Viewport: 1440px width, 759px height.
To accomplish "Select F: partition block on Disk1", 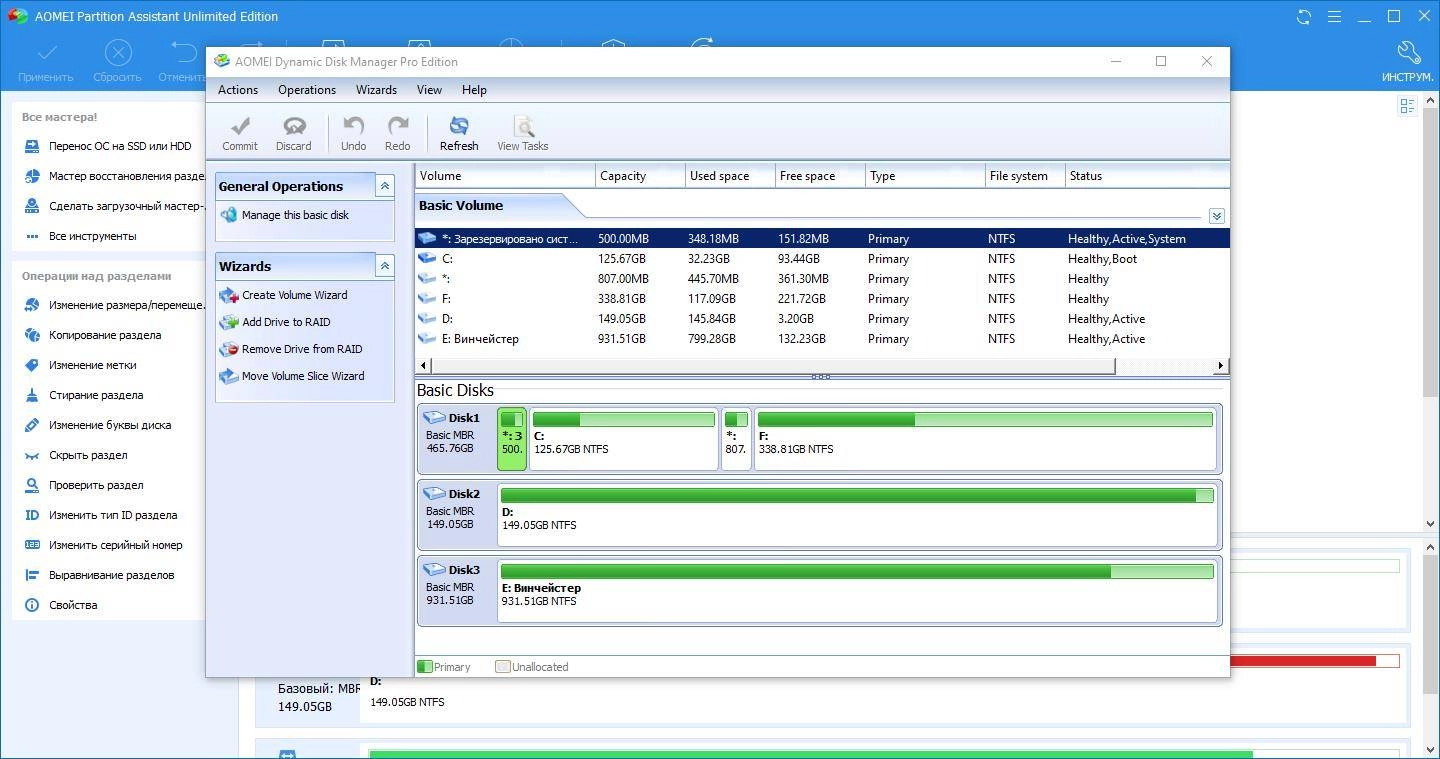I will pos(985,439).
